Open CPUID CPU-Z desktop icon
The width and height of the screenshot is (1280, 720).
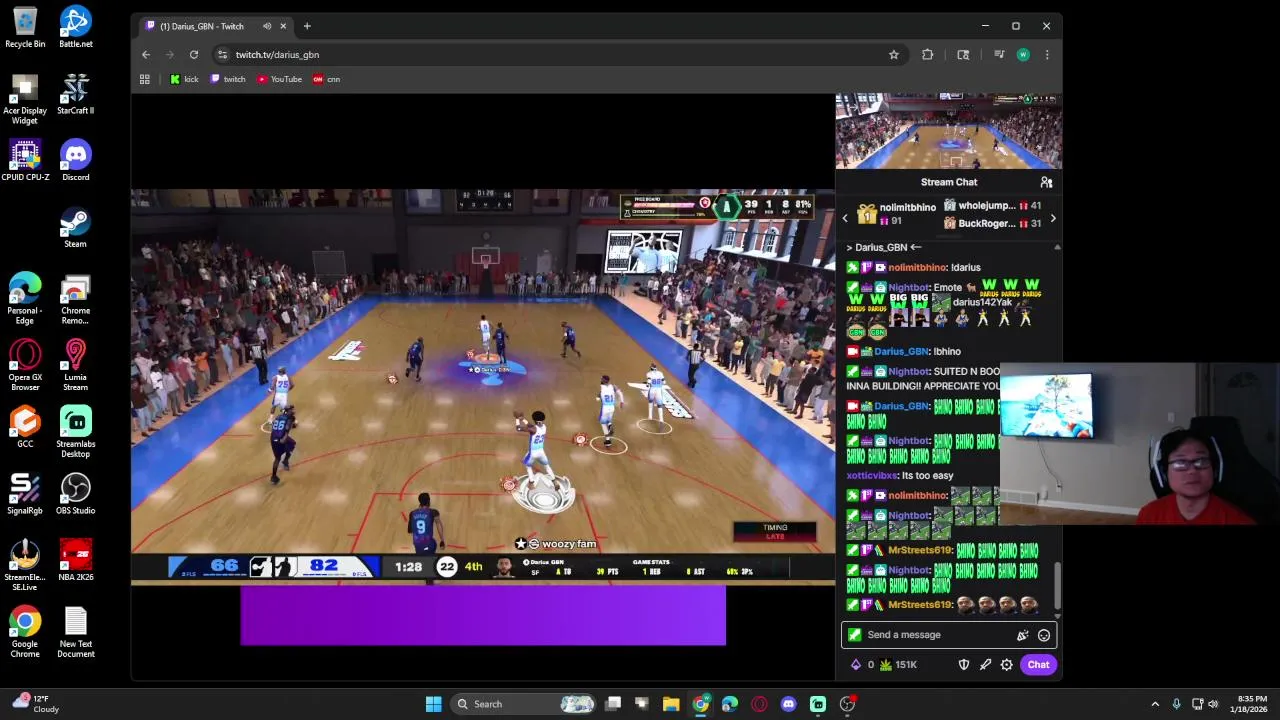point(25,161)
